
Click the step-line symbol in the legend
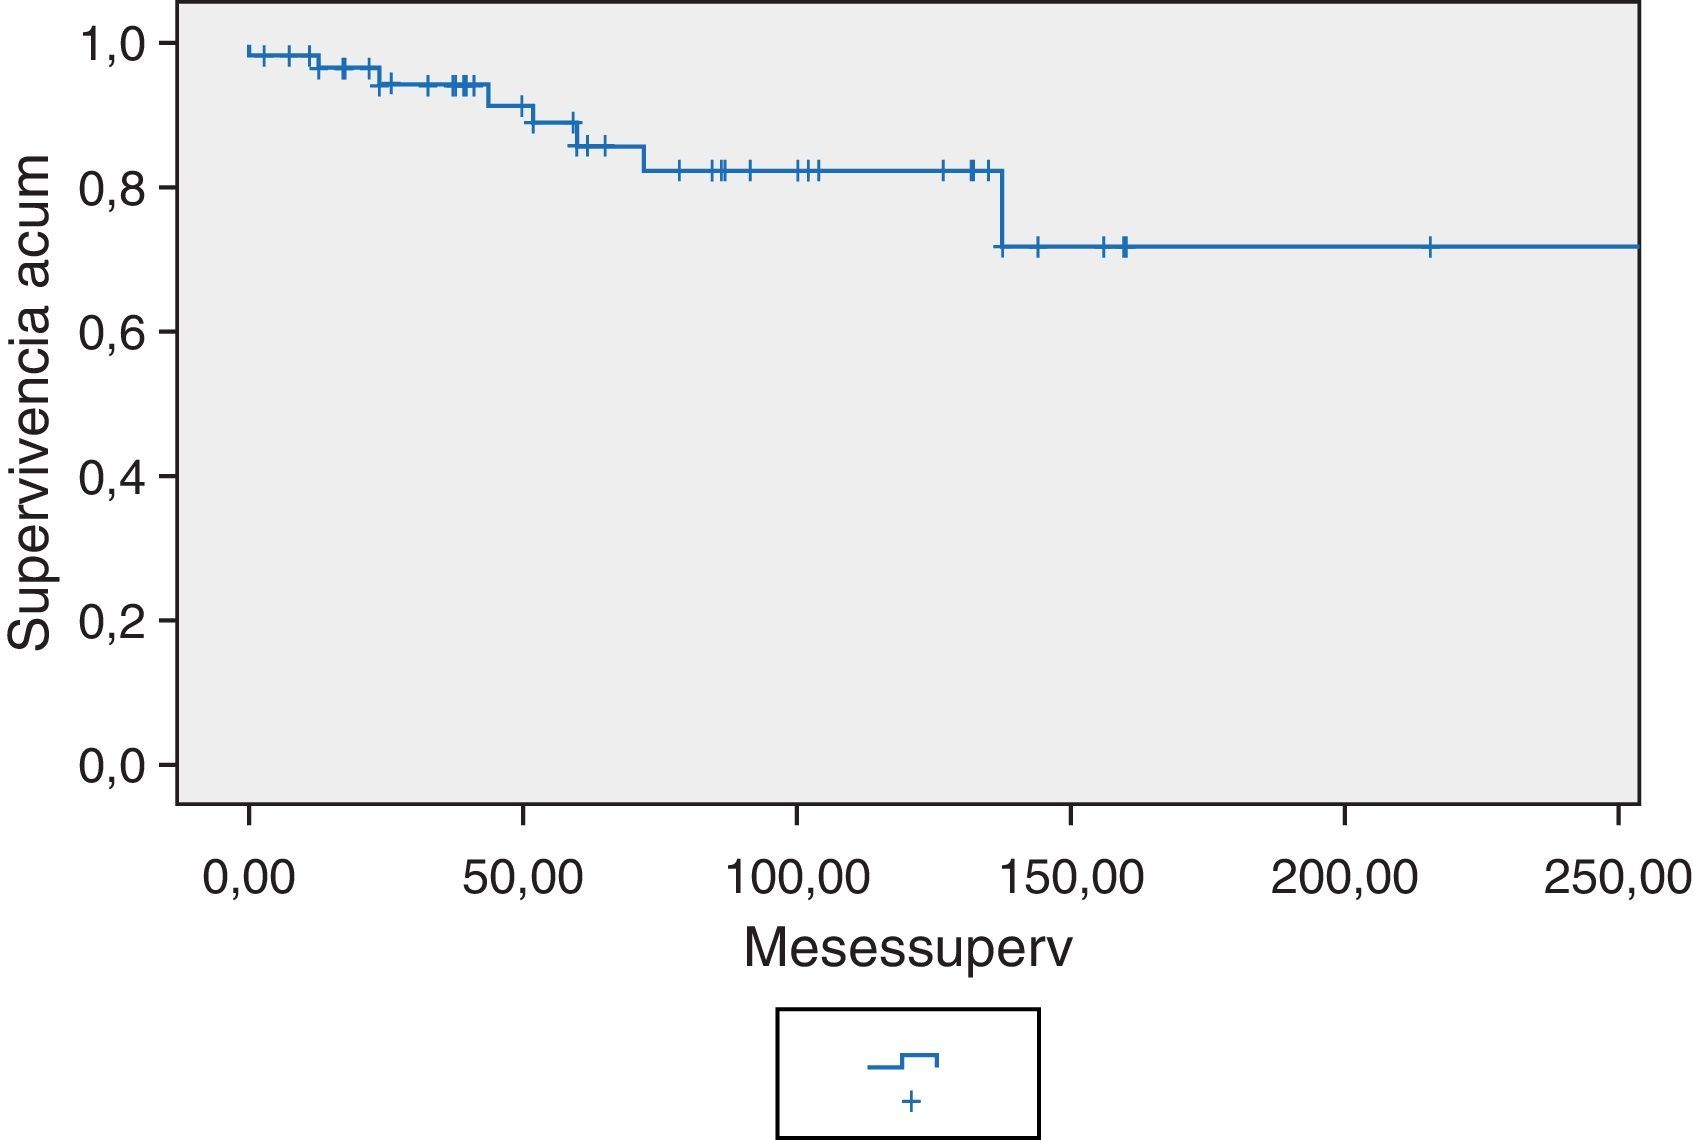point(903,1061)
